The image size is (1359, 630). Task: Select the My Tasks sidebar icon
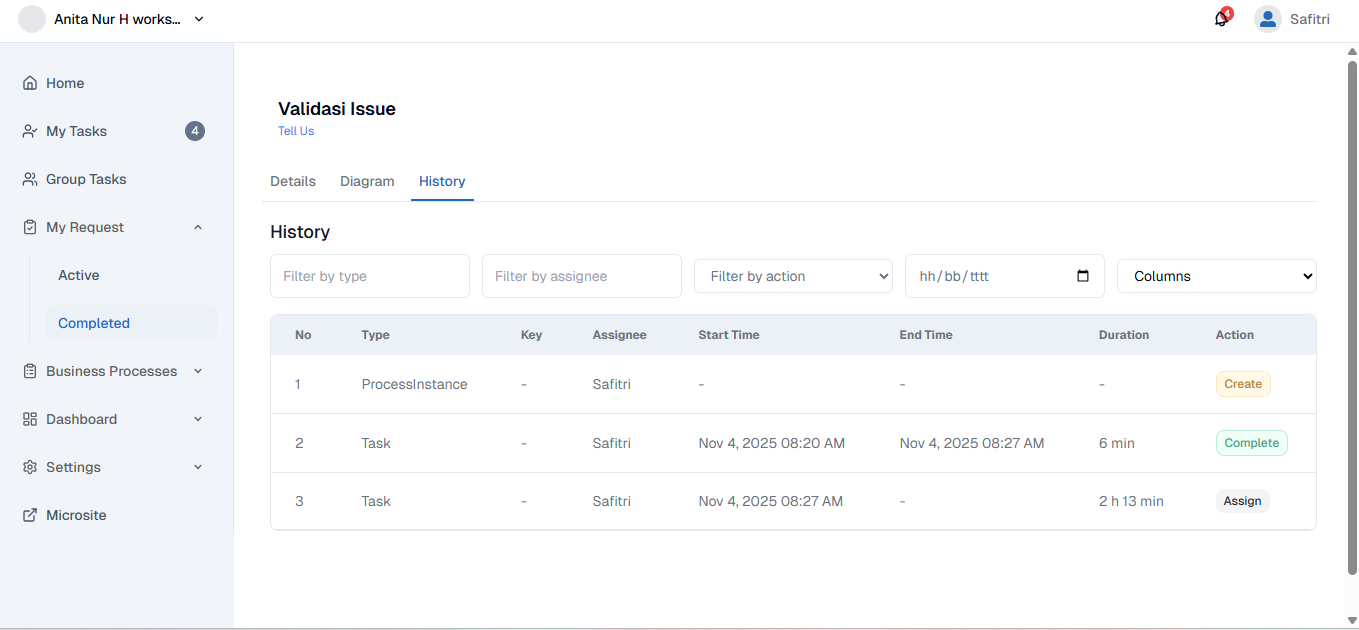pos(27,130)
